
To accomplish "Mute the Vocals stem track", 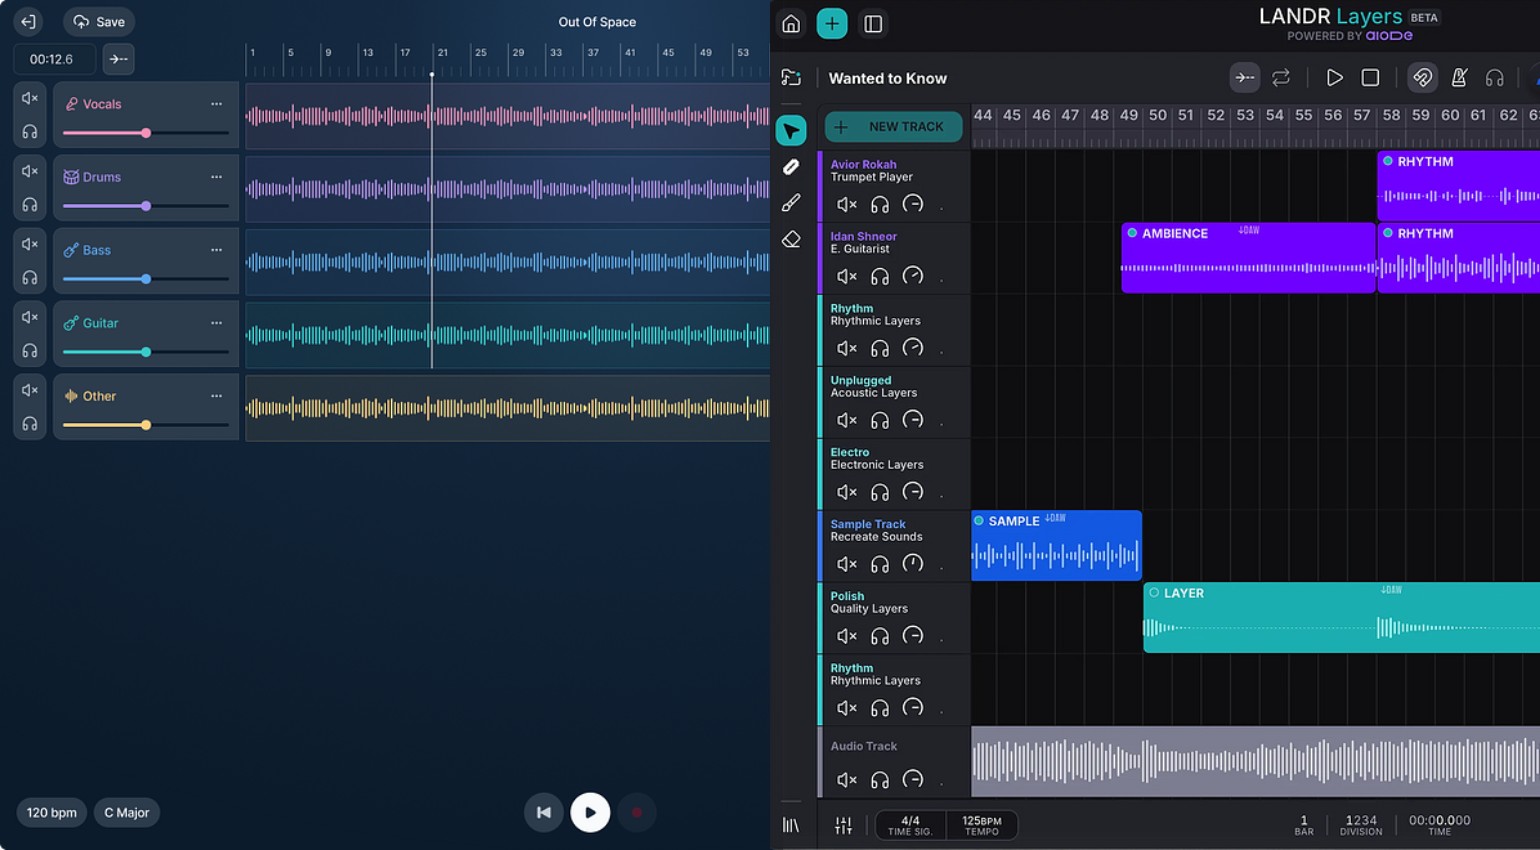I will 30,98.
